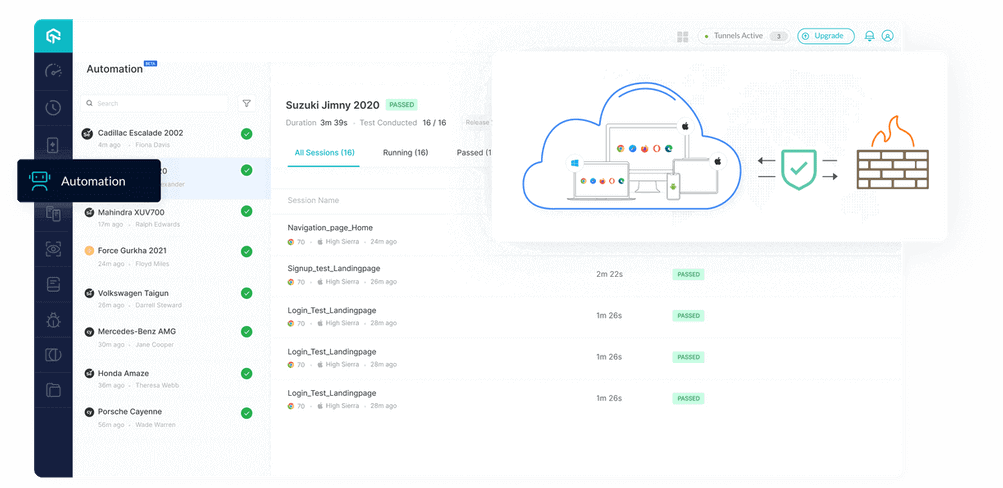Open the mobile device sidebar icon

point(53,145)
